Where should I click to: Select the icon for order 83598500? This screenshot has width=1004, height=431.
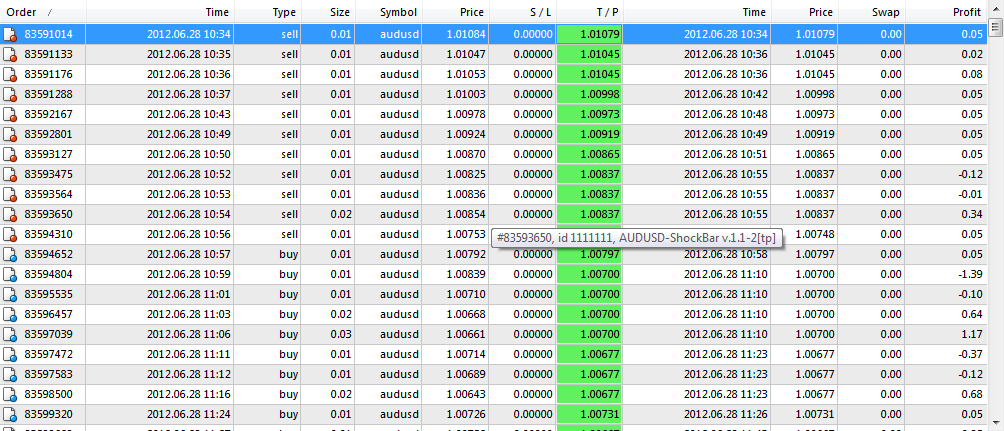[10, 394]
